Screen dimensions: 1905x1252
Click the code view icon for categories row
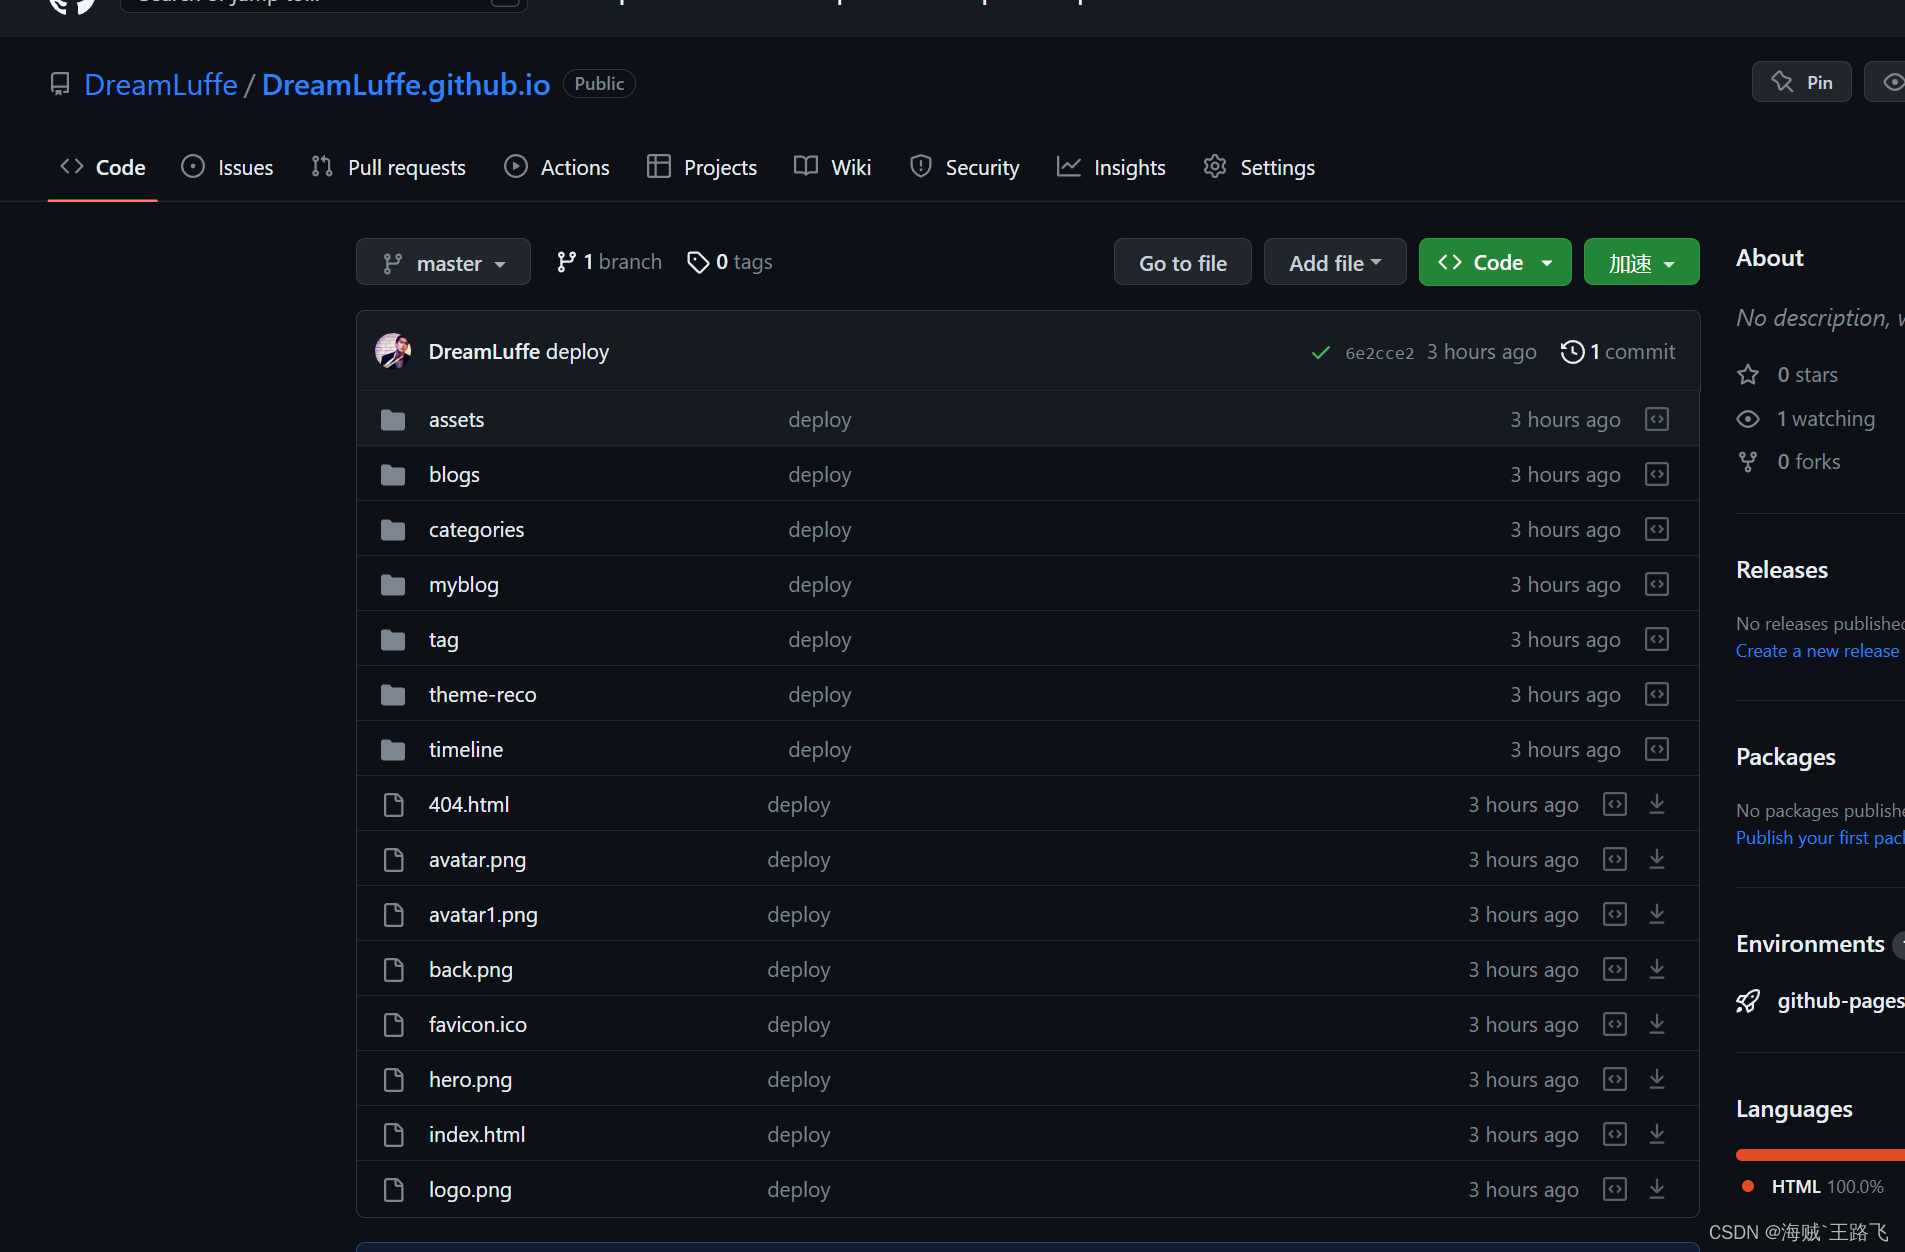[x=1657, y=529]
